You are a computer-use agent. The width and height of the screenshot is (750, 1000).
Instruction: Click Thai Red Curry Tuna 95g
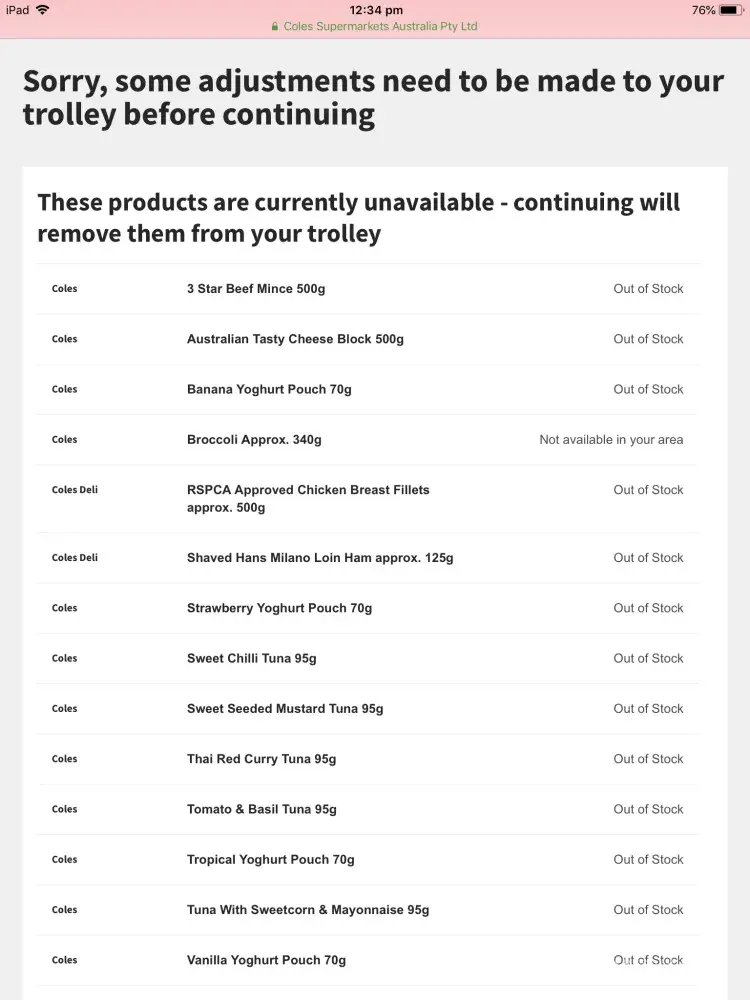261,759
